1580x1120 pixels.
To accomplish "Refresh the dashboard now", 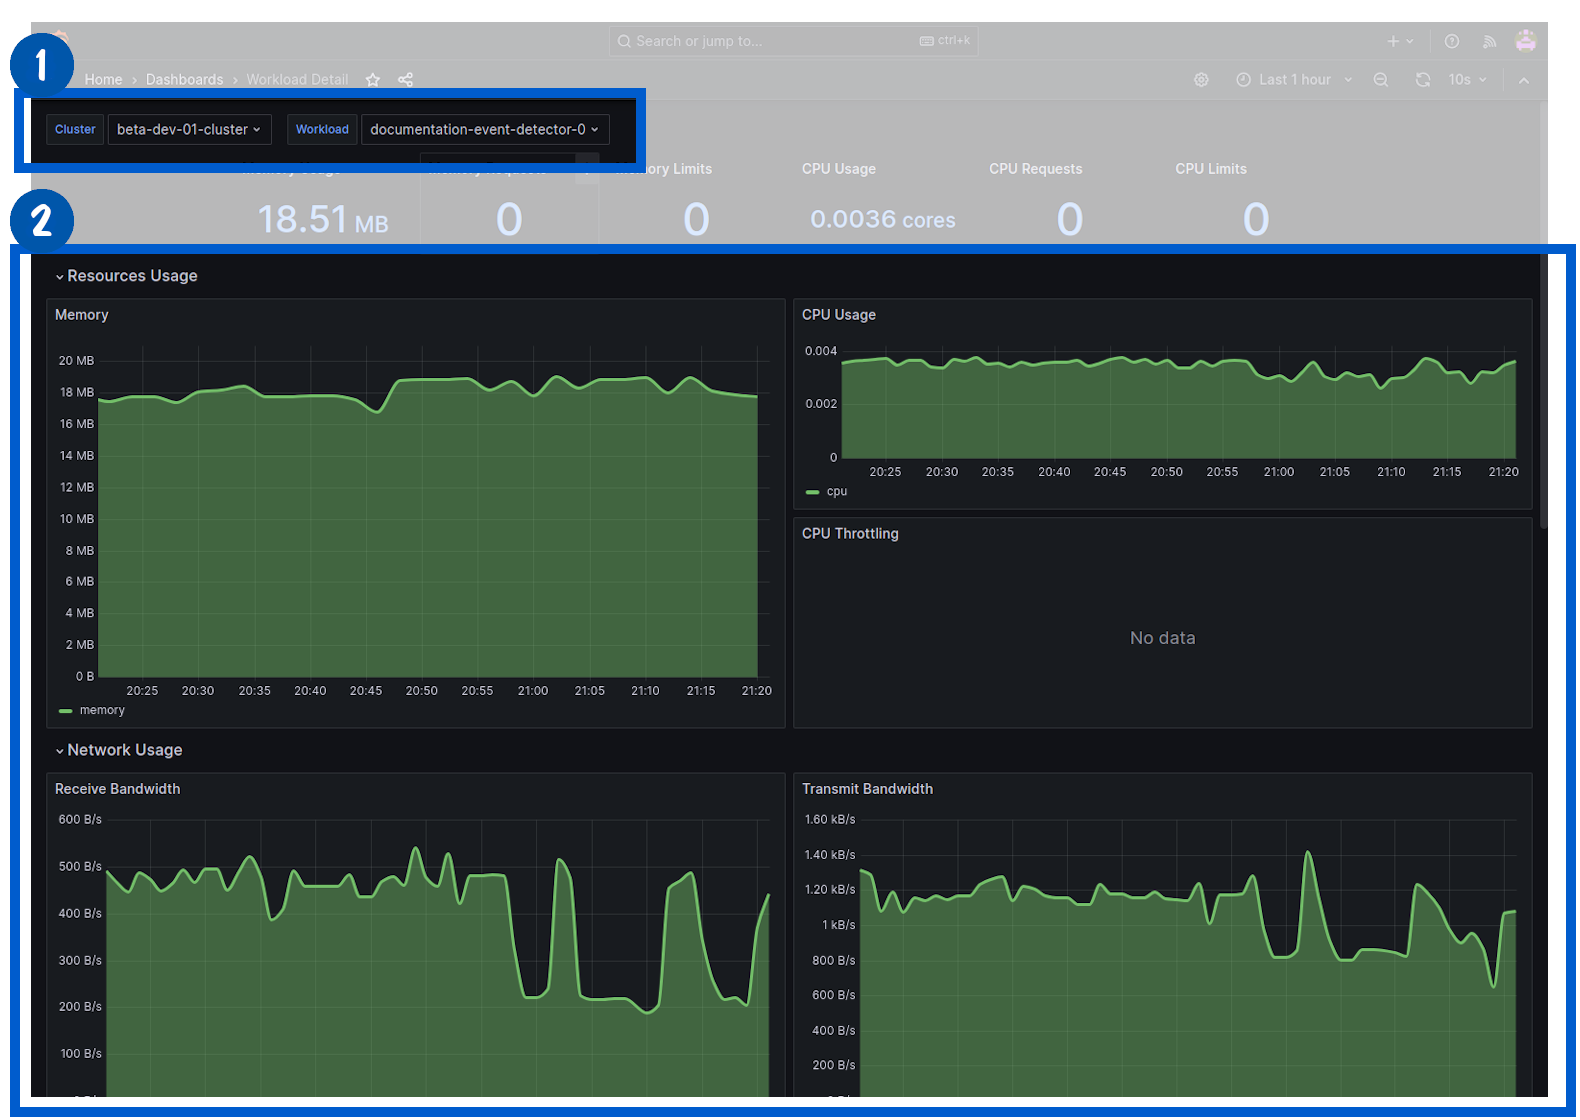I will click(x=1422, y=80).
